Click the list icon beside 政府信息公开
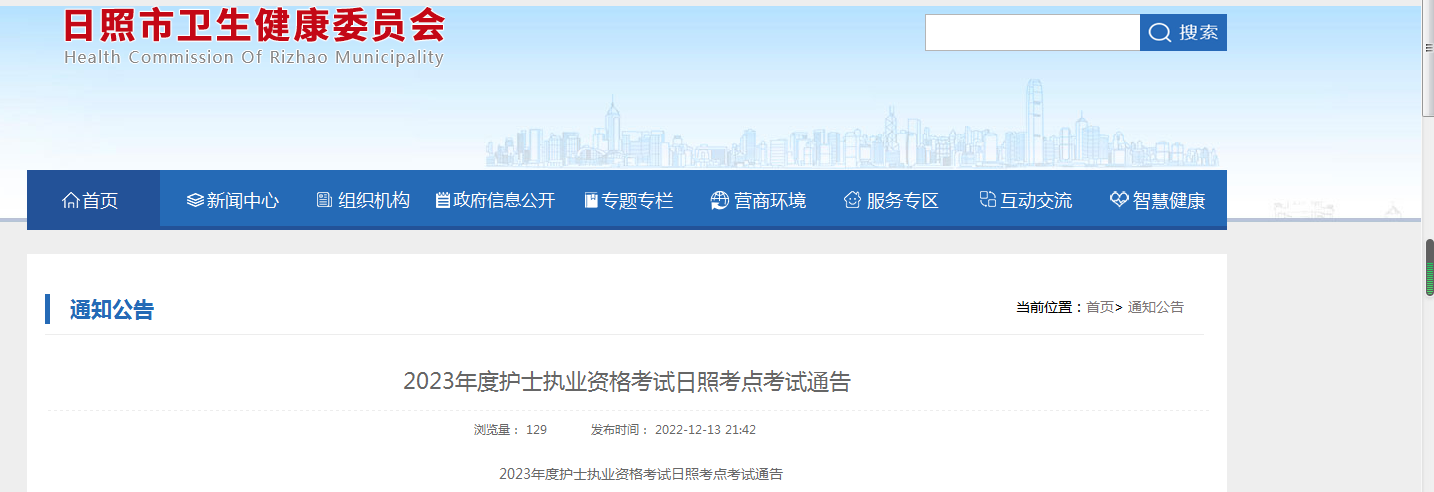 pos(443,200)
